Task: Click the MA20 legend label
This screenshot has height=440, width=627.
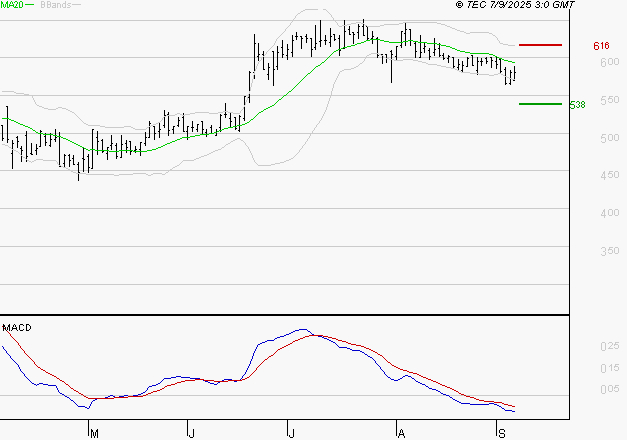Action: coord(12,5)
